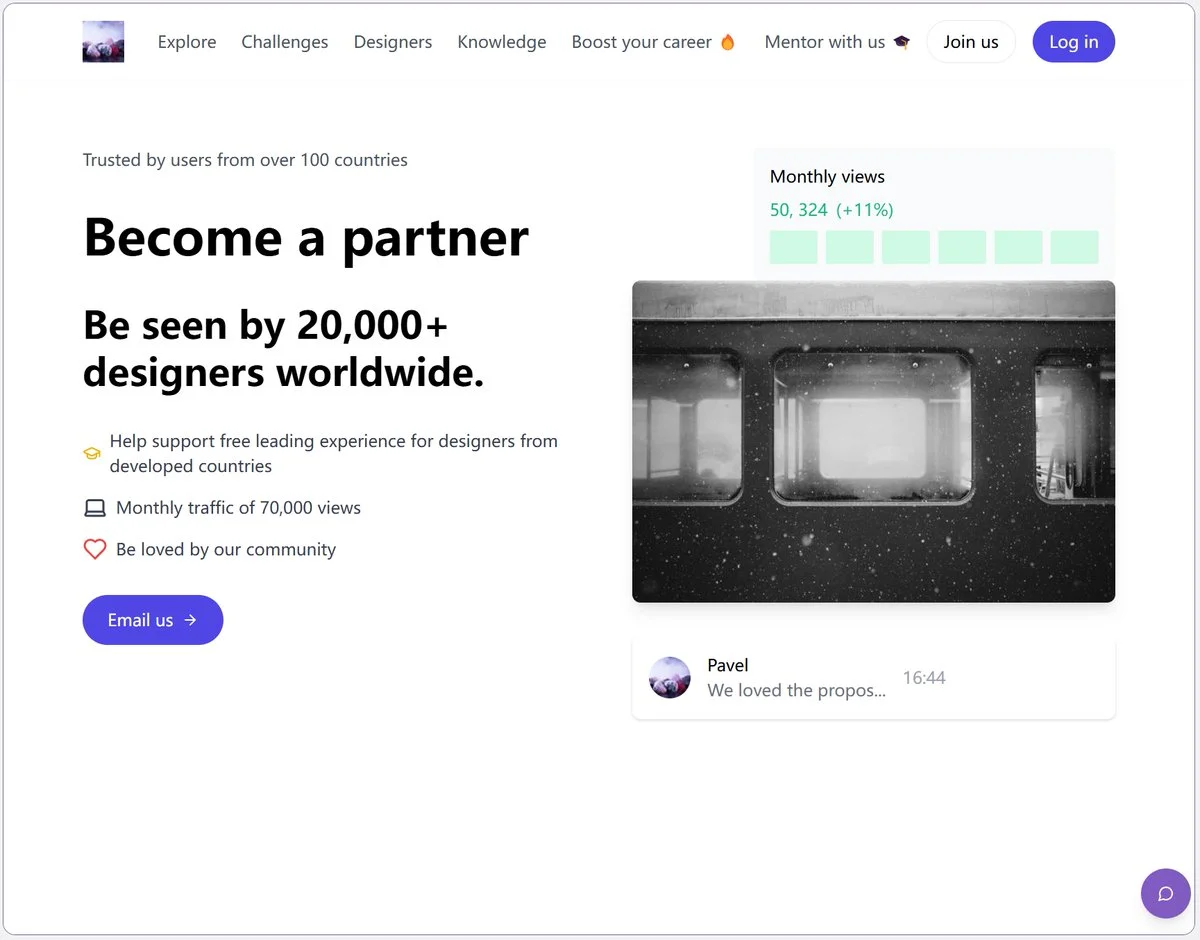Screen dimensions: 1200x940
Task: Select the last green bar under Monthly views
Action: (x=1074, y=247)
